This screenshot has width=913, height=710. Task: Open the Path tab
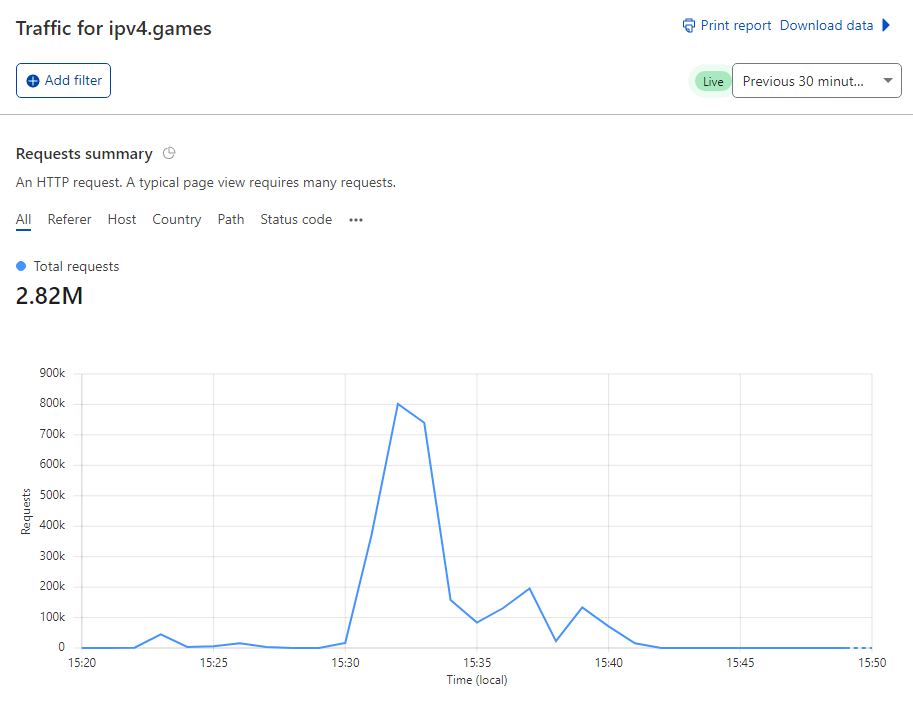[x=231, y=220]
